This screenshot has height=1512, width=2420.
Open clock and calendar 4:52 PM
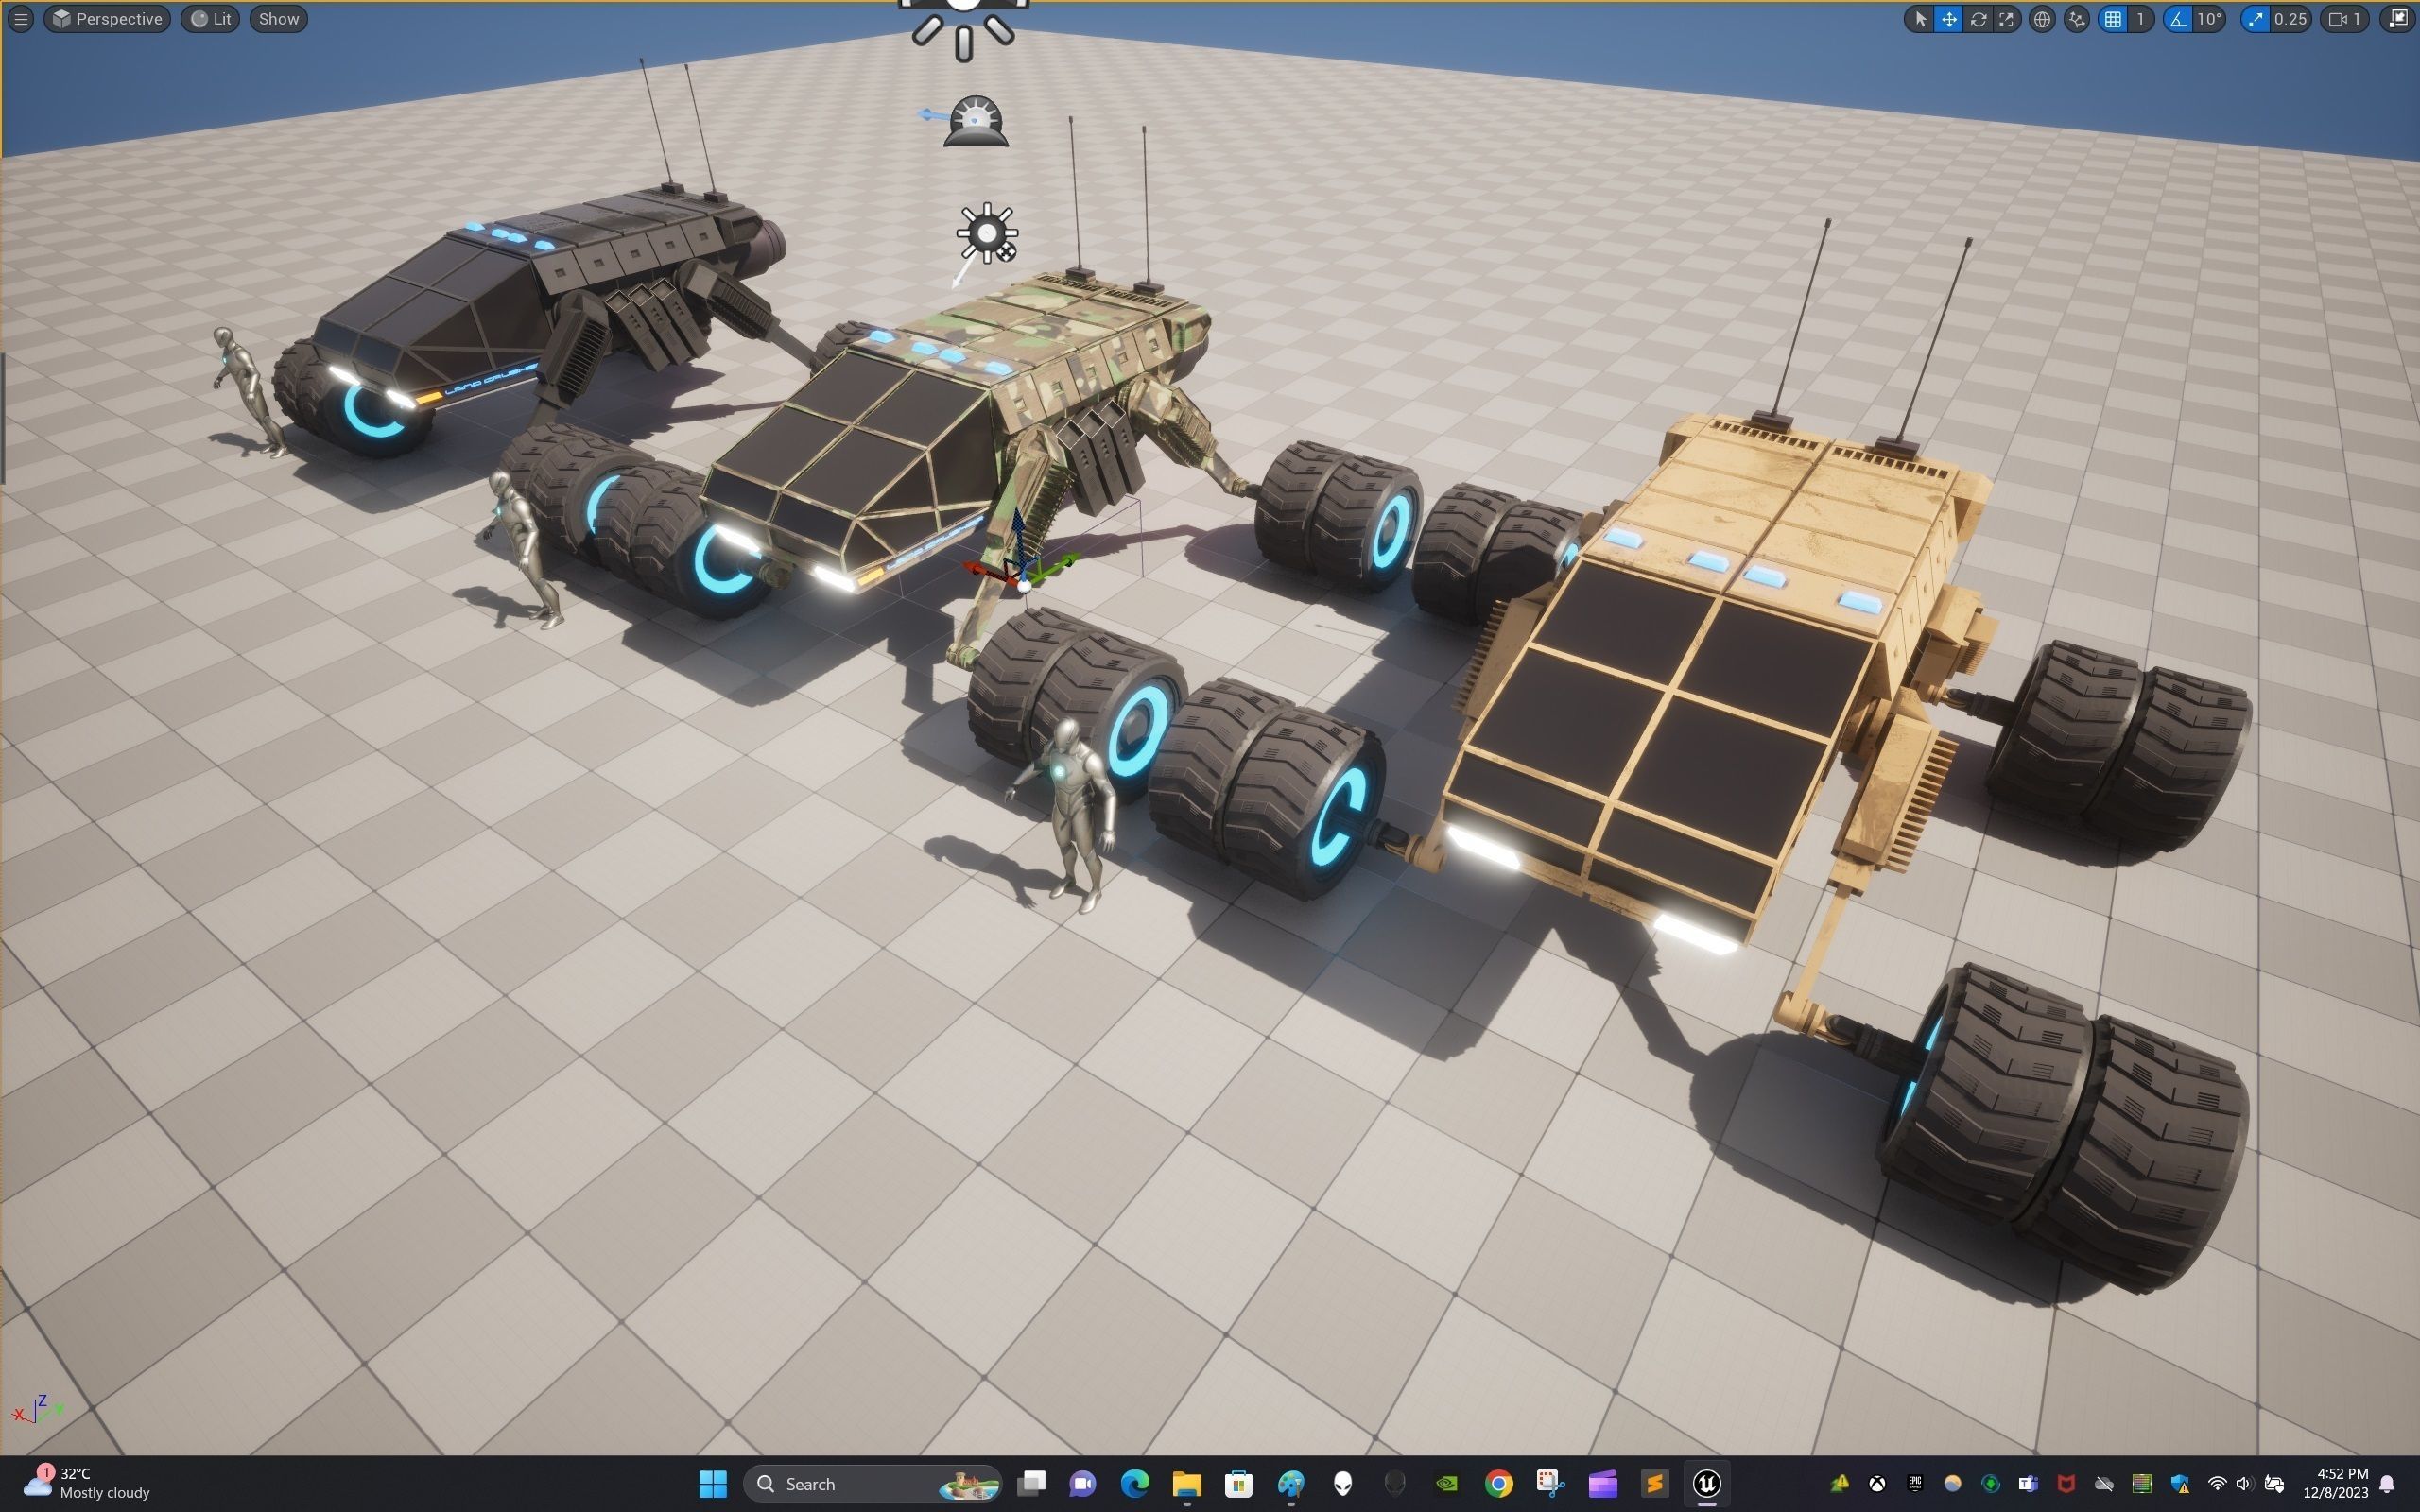(2336, 1484)
